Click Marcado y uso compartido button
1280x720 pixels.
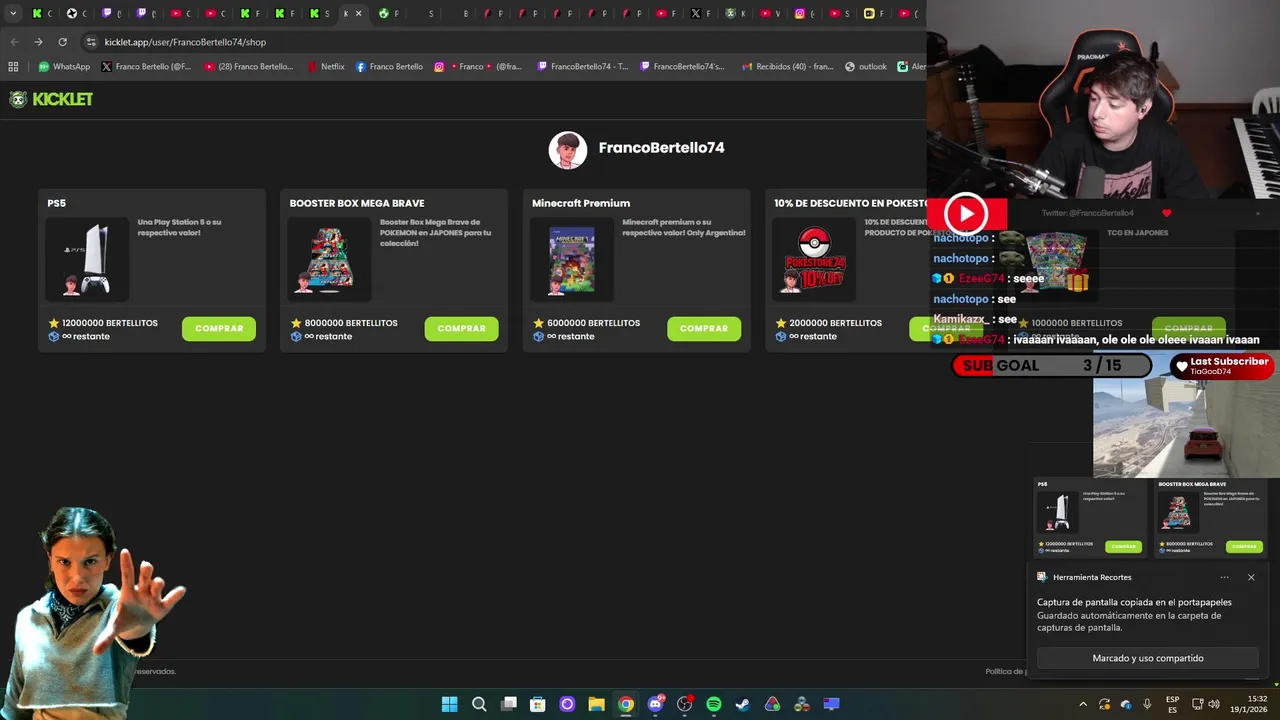(1148, 658)
